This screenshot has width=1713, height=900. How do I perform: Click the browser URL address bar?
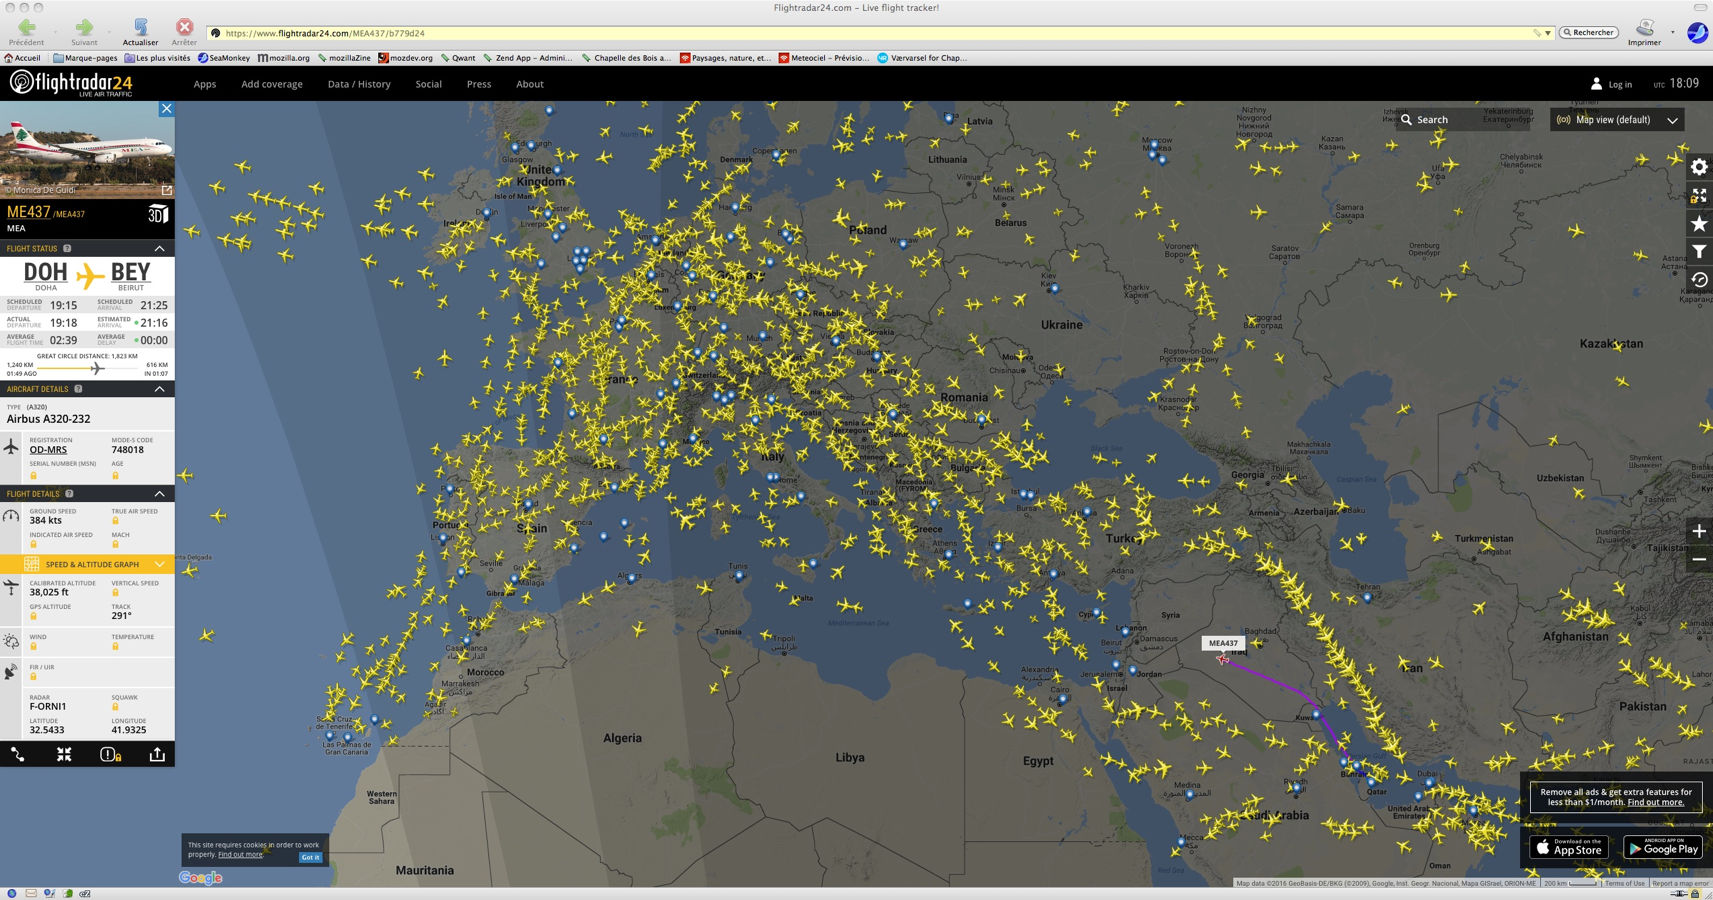click(x=880, y=33)
